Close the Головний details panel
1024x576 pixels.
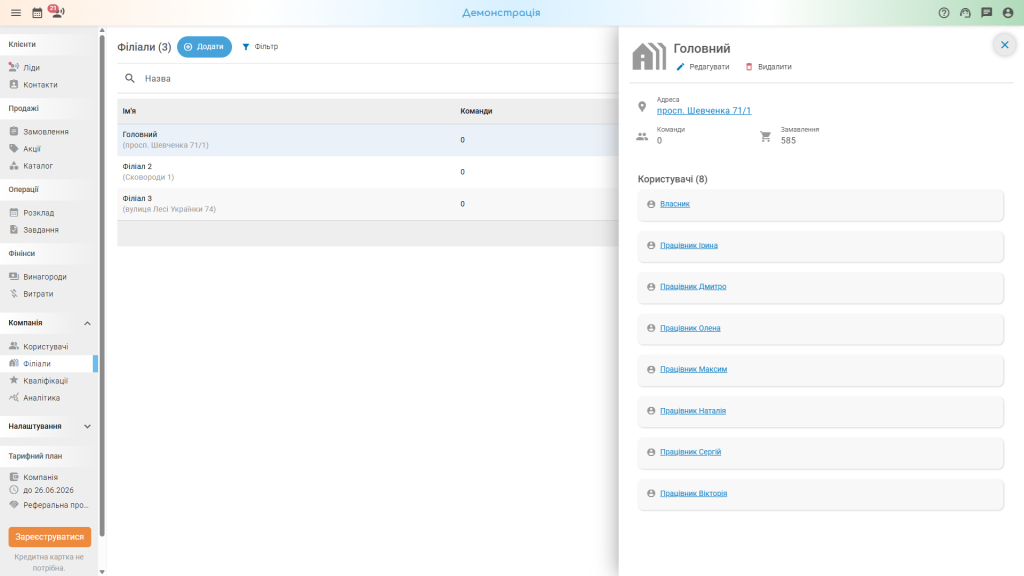1004,45
